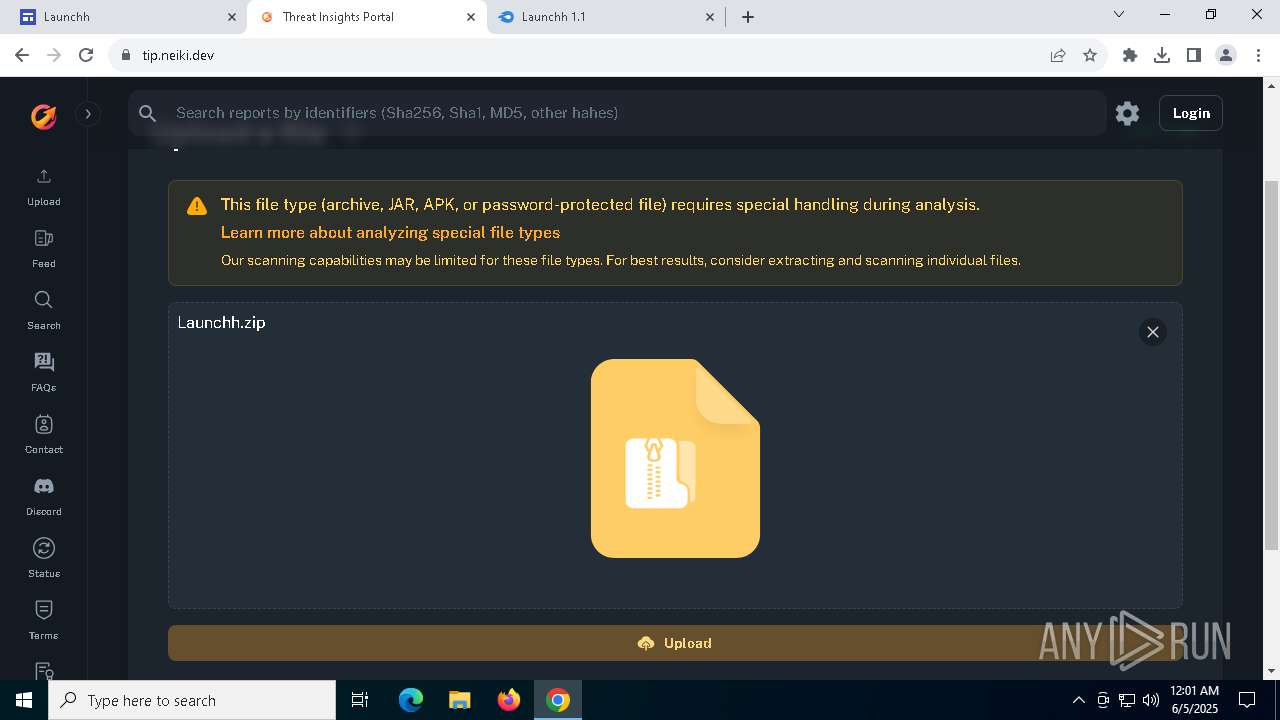
Task: Launch Microsoft Edge from the taskbar
Action: (x=411, y=700)
